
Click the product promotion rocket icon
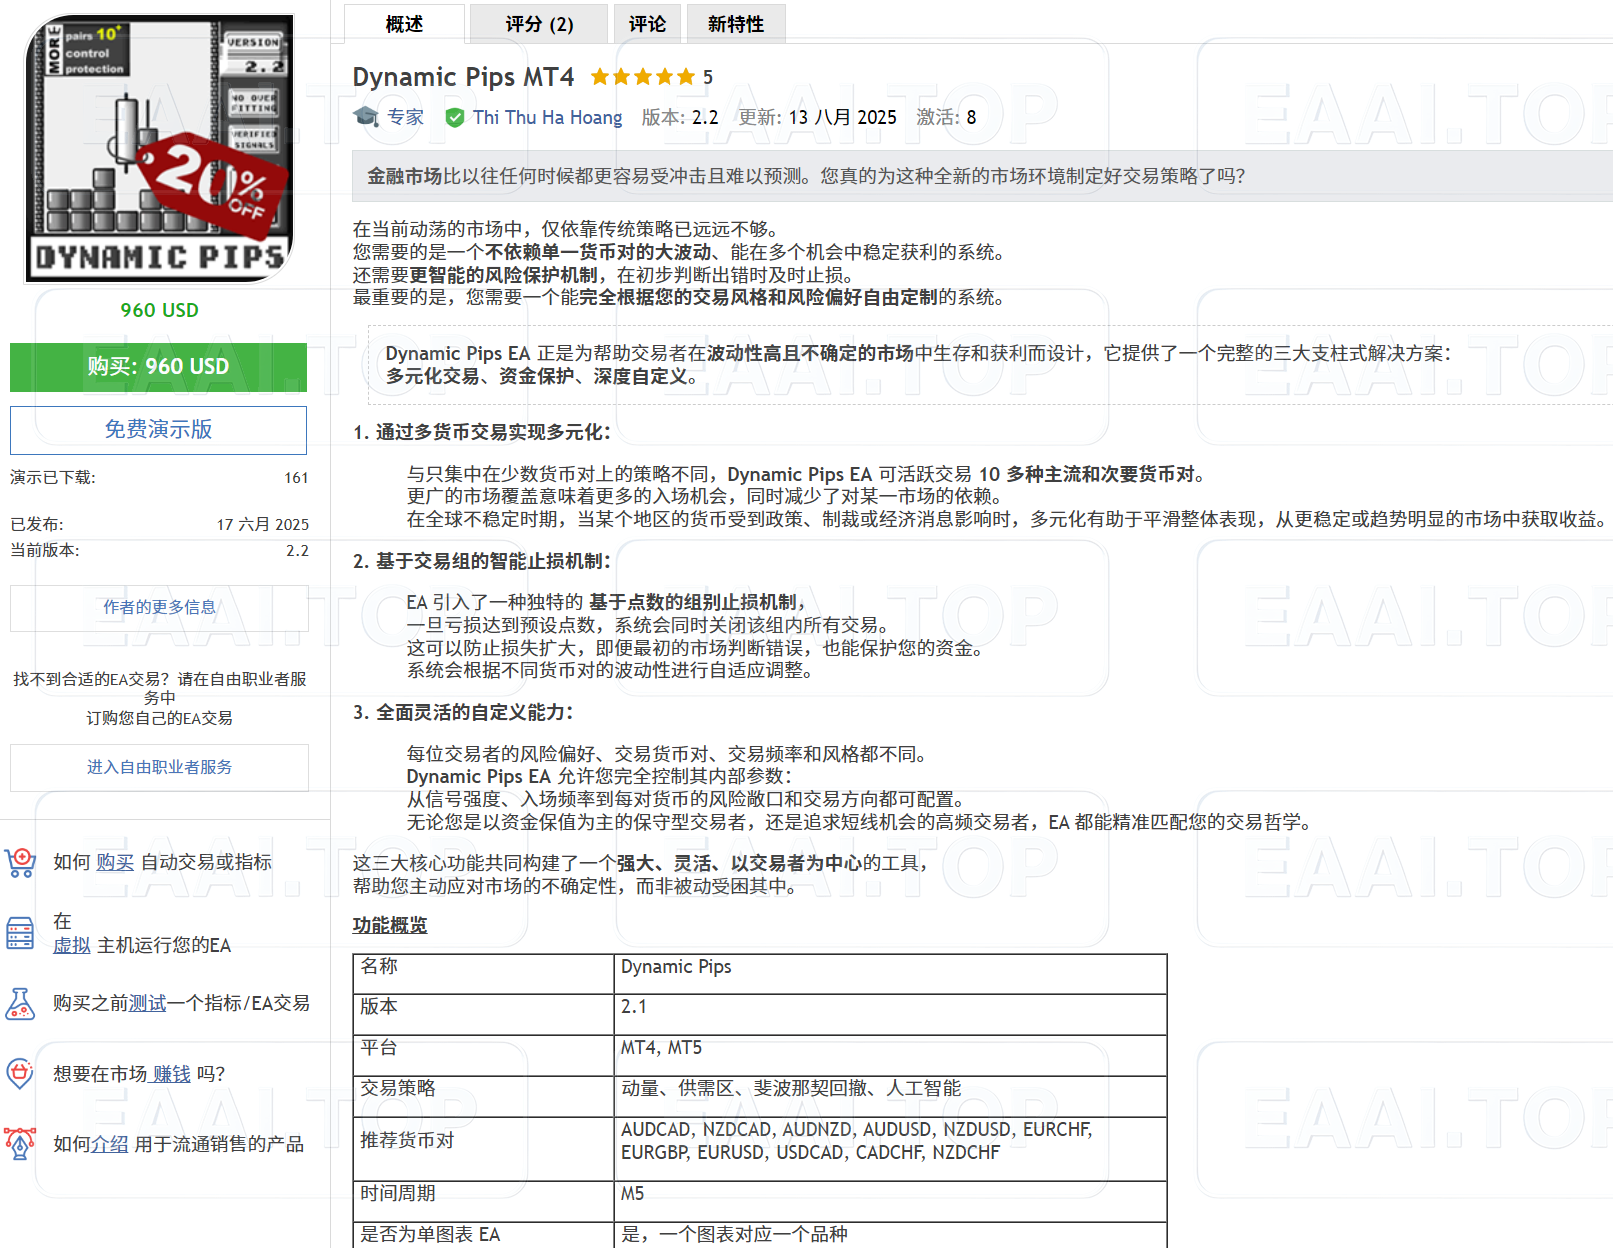click(20, 1143)
